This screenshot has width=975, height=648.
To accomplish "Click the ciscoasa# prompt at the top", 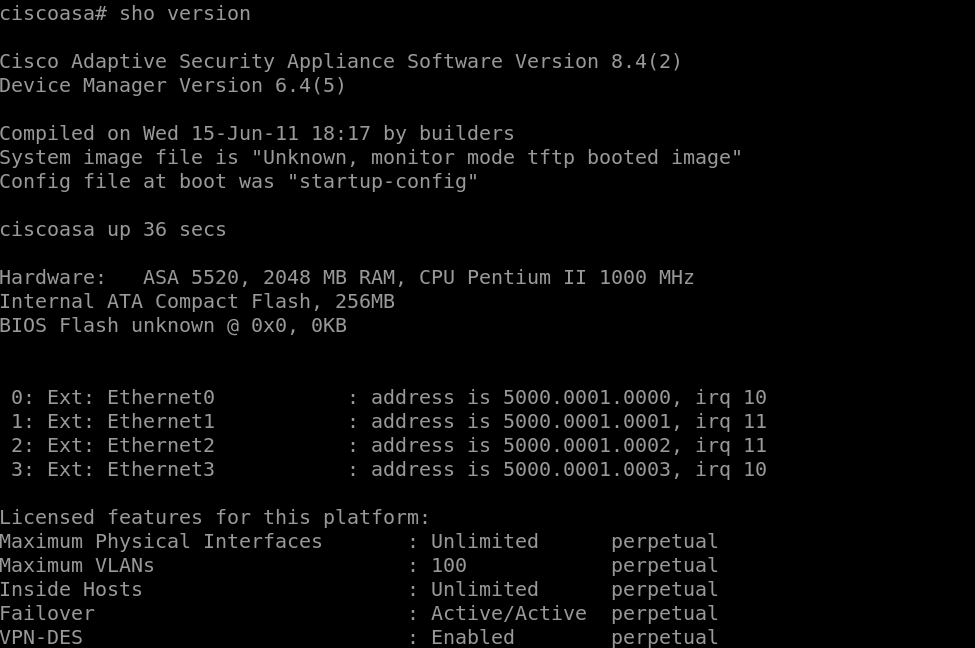I will coord(53,13).
